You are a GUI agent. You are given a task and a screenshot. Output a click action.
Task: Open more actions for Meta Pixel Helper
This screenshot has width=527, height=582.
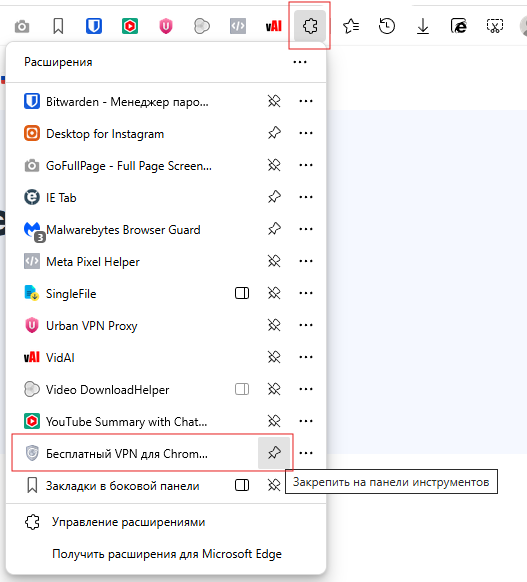[306, 261]
